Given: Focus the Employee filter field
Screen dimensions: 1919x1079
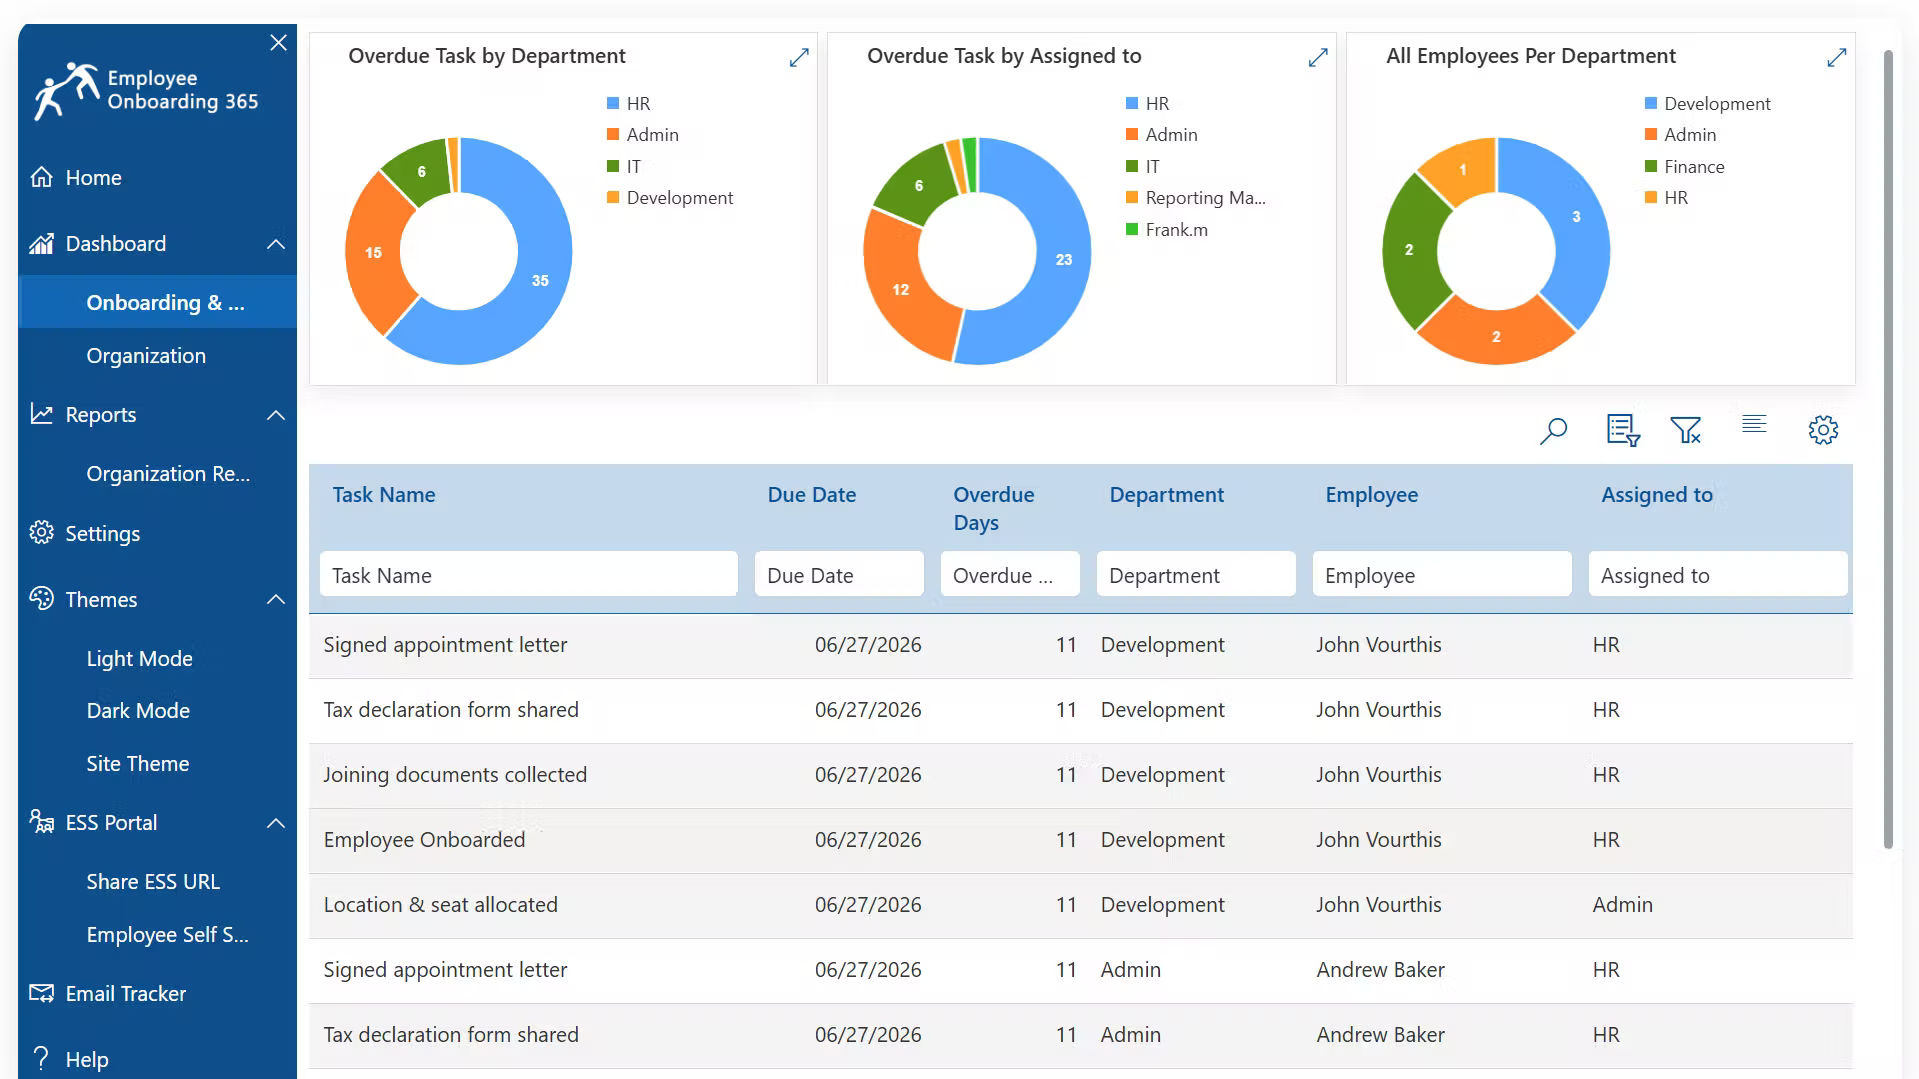Looking at the screenshot, I should click(x=1442, y=574).
